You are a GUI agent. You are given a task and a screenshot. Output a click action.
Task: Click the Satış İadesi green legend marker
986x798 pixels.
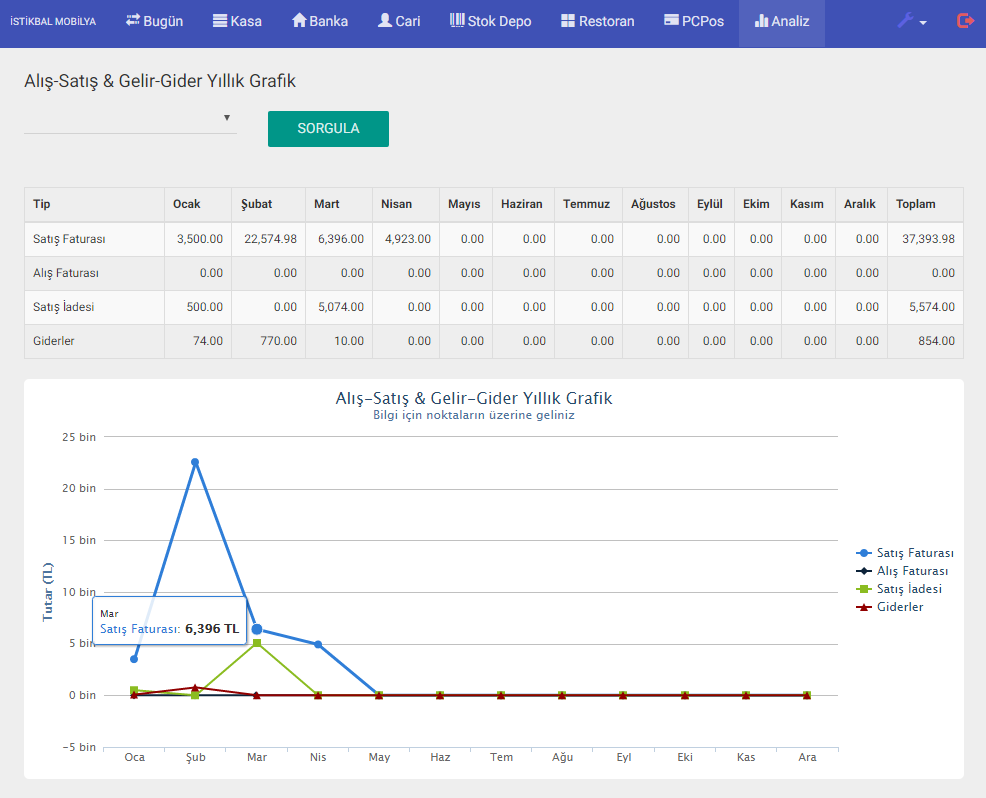pyautogui.click(x=865, y=589)
